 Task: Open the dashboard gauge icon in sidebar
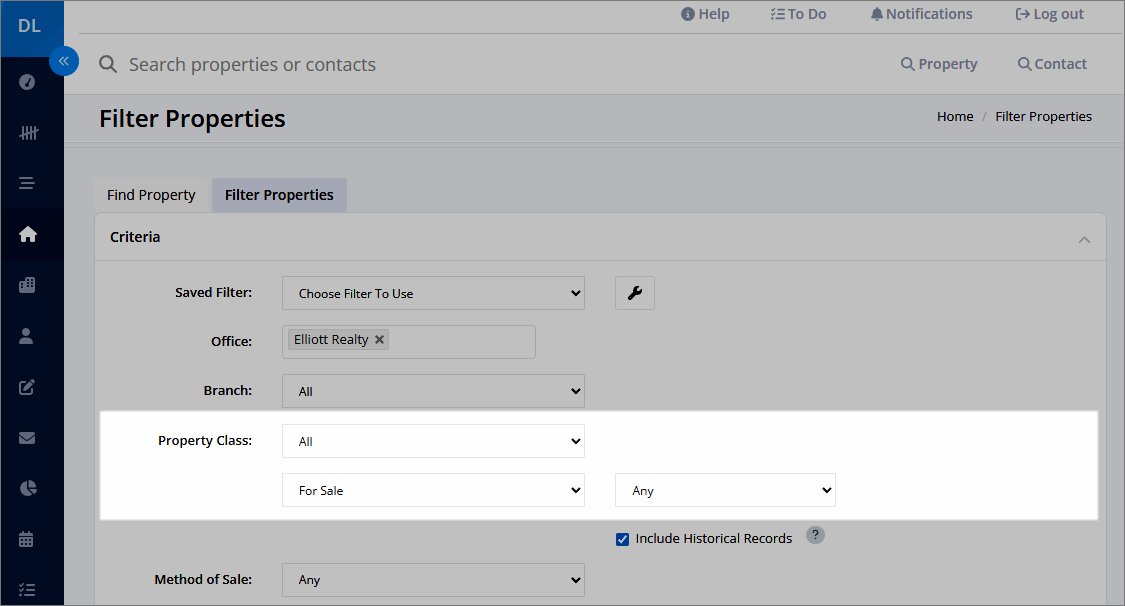coord(27,82)
